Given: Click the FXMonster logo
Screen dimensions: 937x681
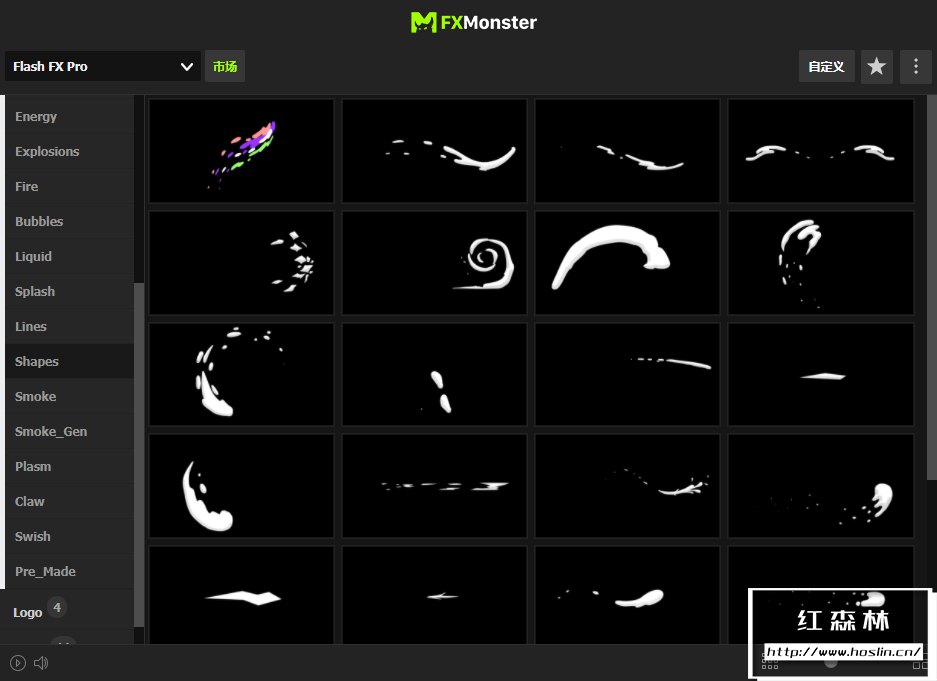Looking at the screenshot, I should (x=473, y=23).
